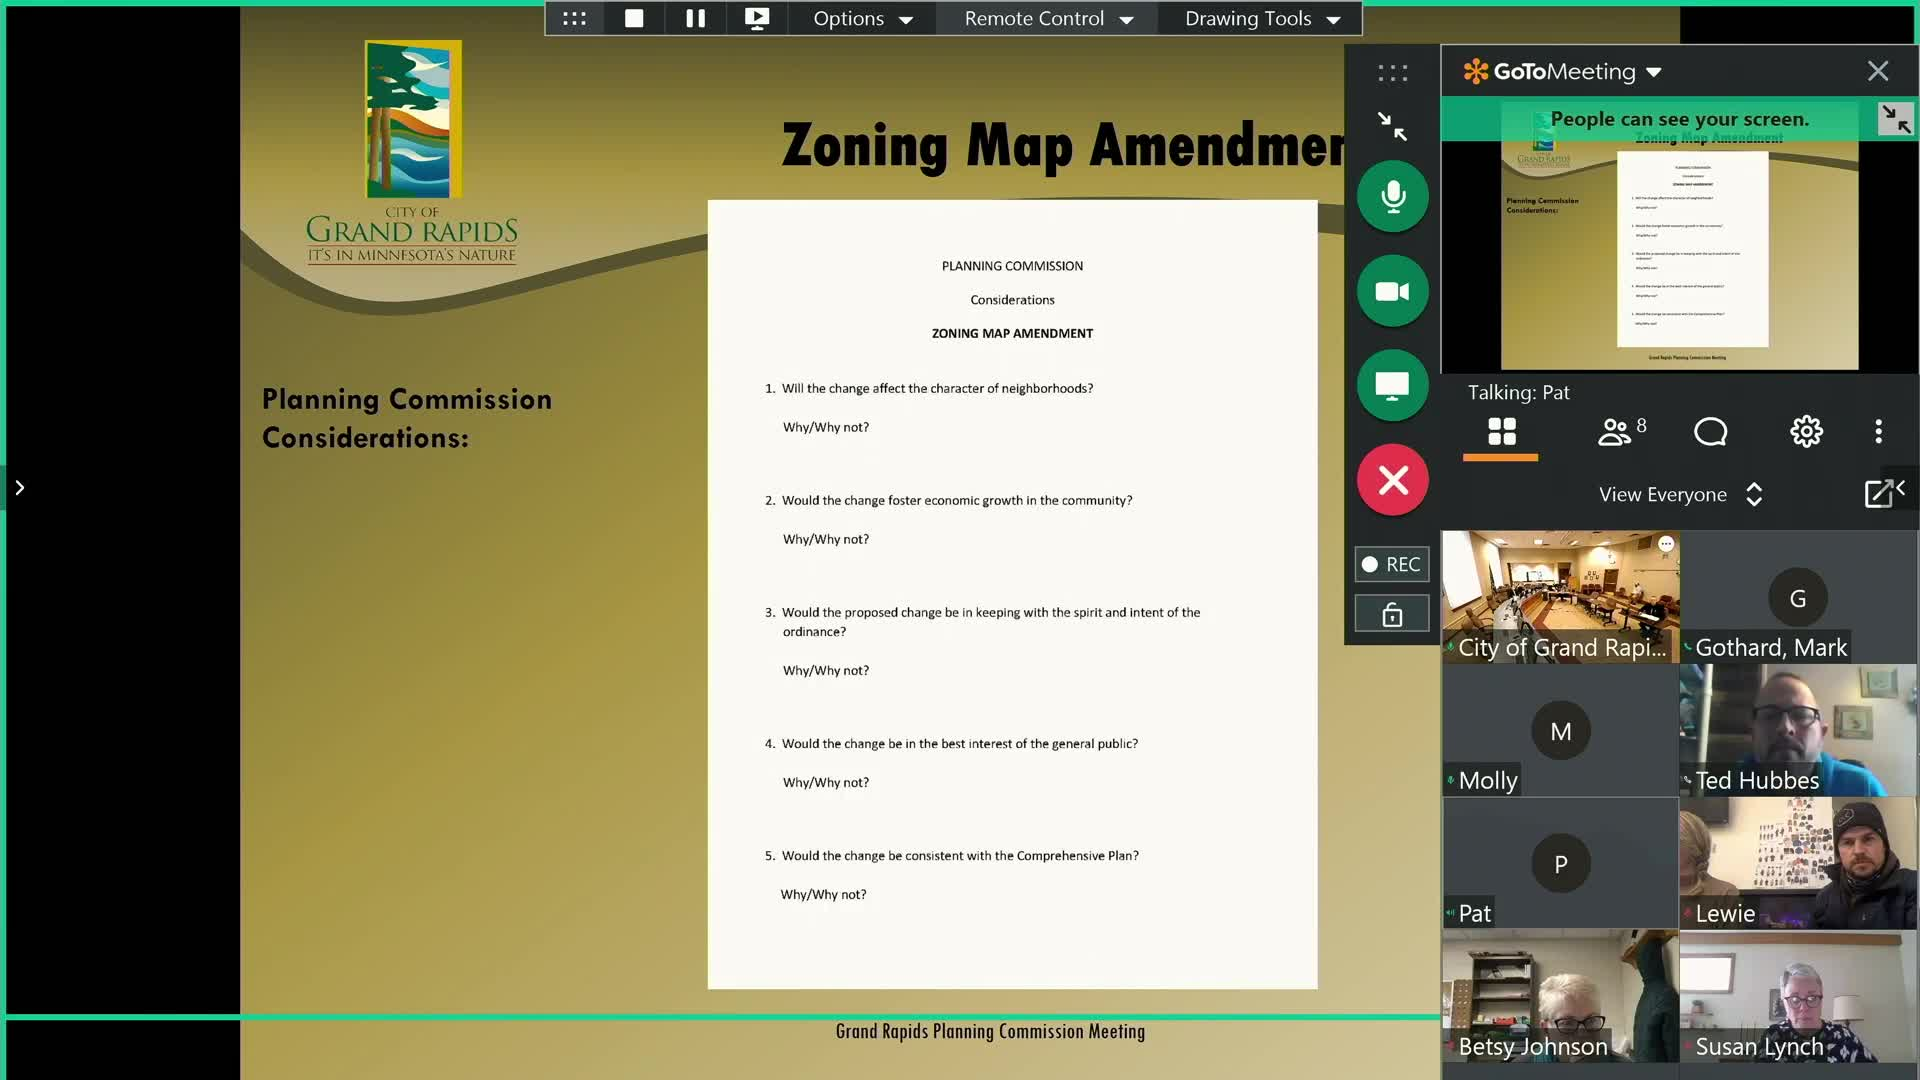The height and width of the screenshot is (1080, 1920).
Task: Select the Pat participant tile
Action: tap(1560, 863)
